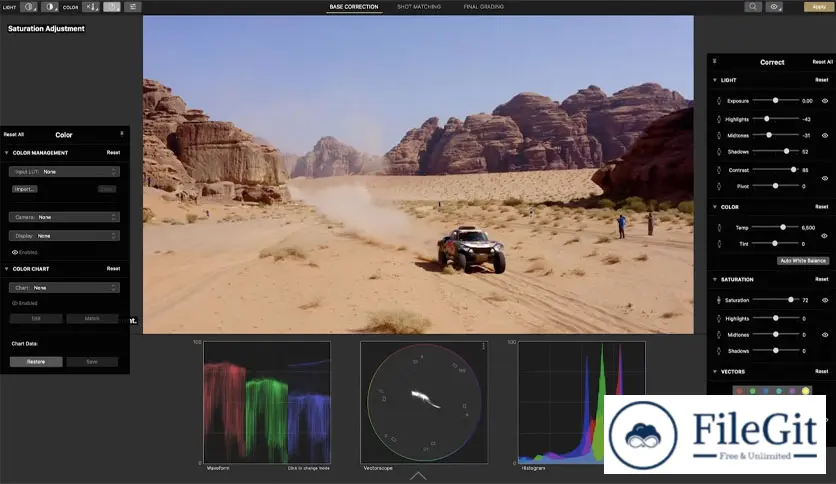Click Reset All in Correct panel

[822, 62]
